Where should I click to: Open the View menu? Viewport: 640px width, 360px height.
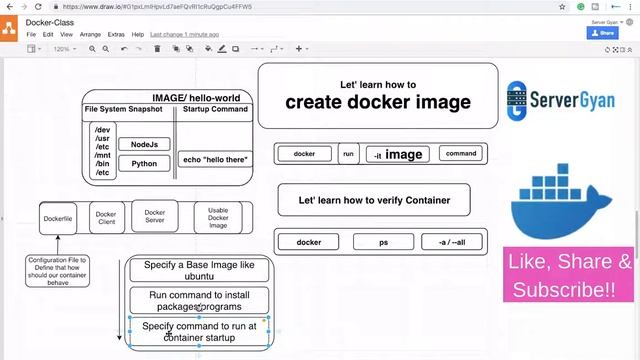pyautogui.click(x=66, y=35)
